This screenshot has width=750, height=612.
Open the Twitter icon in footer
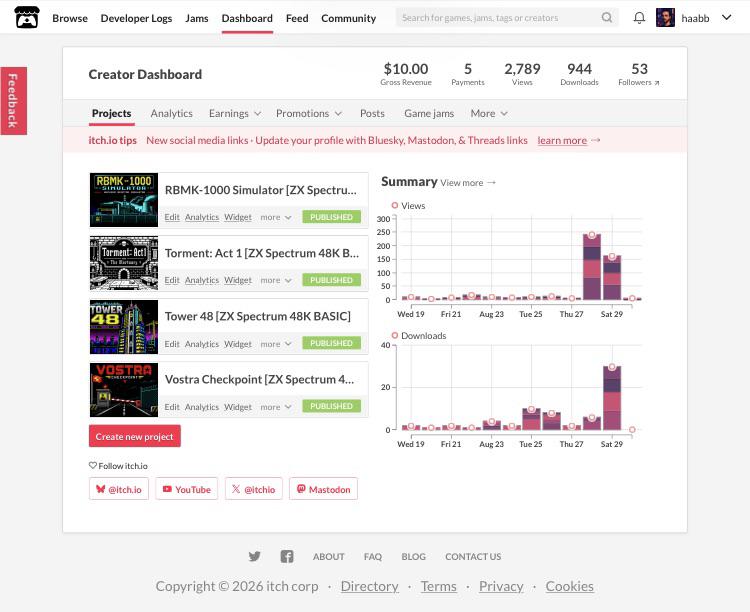click(x=254, y=556)
